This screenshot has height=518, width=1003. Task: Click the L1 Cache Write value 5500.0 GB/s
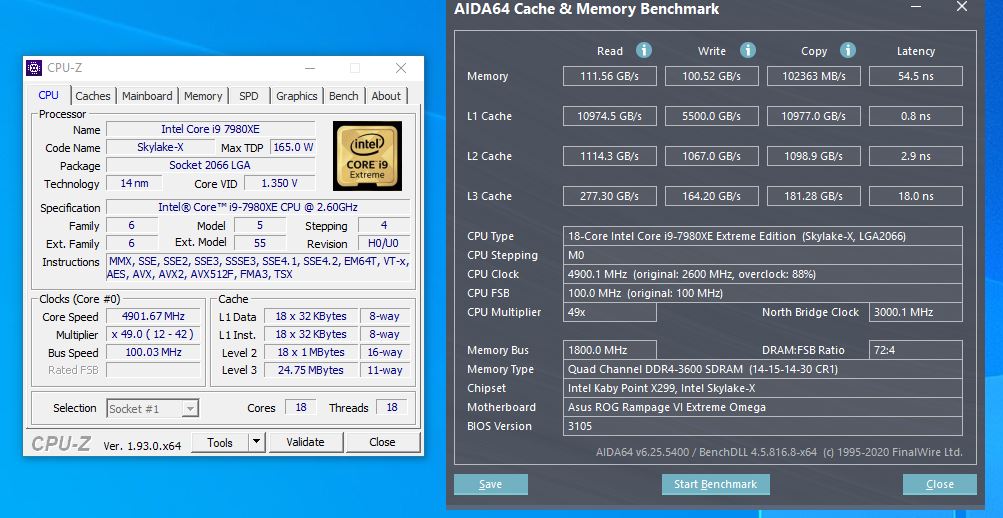coord(712,116)
